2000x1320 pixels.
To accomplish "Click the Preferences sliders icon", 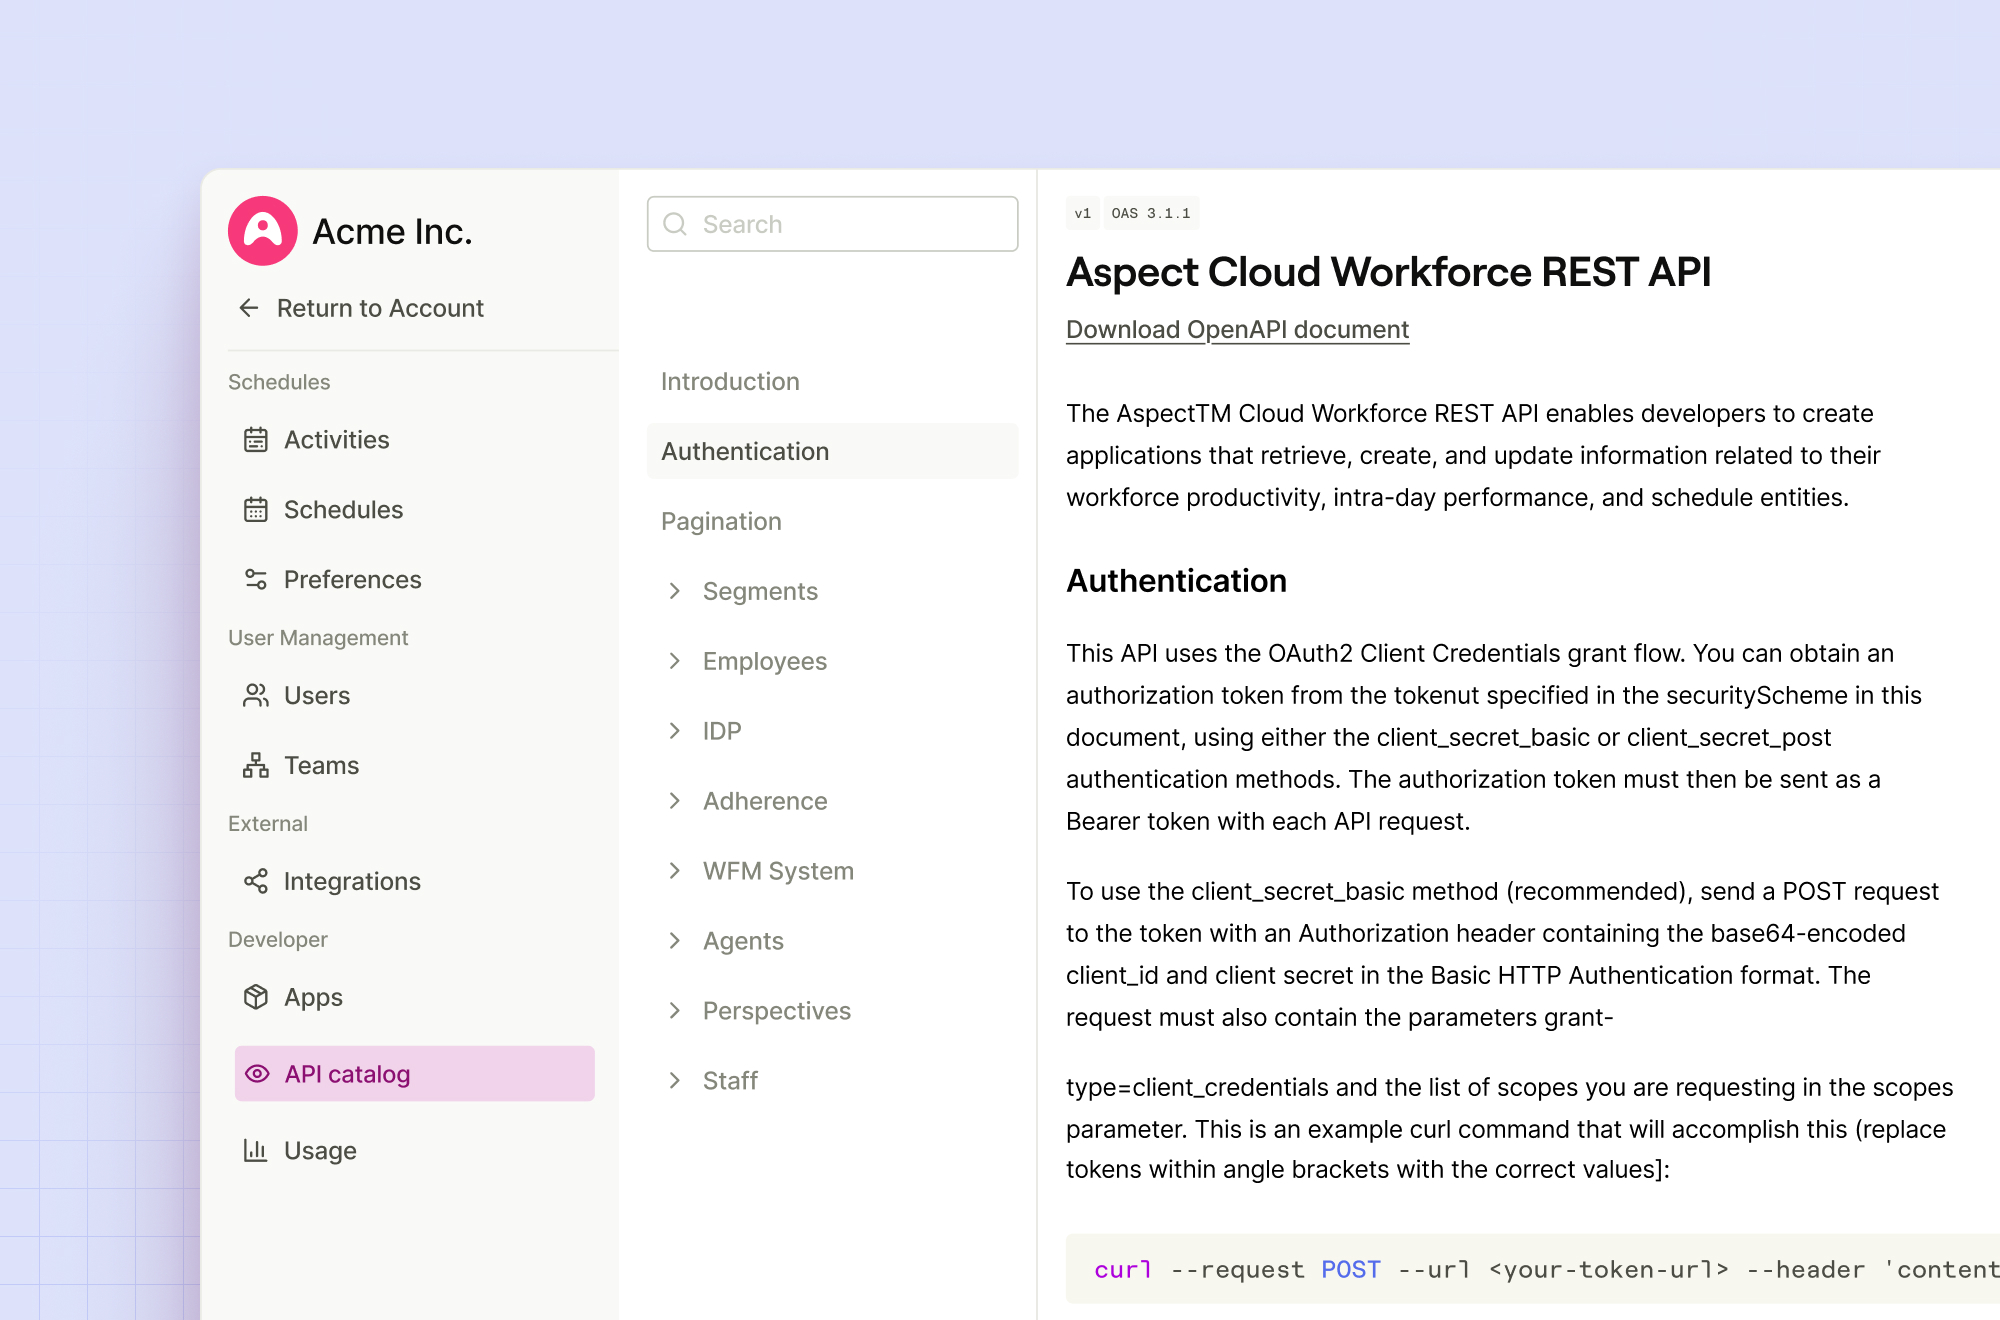I will (256, 580).
